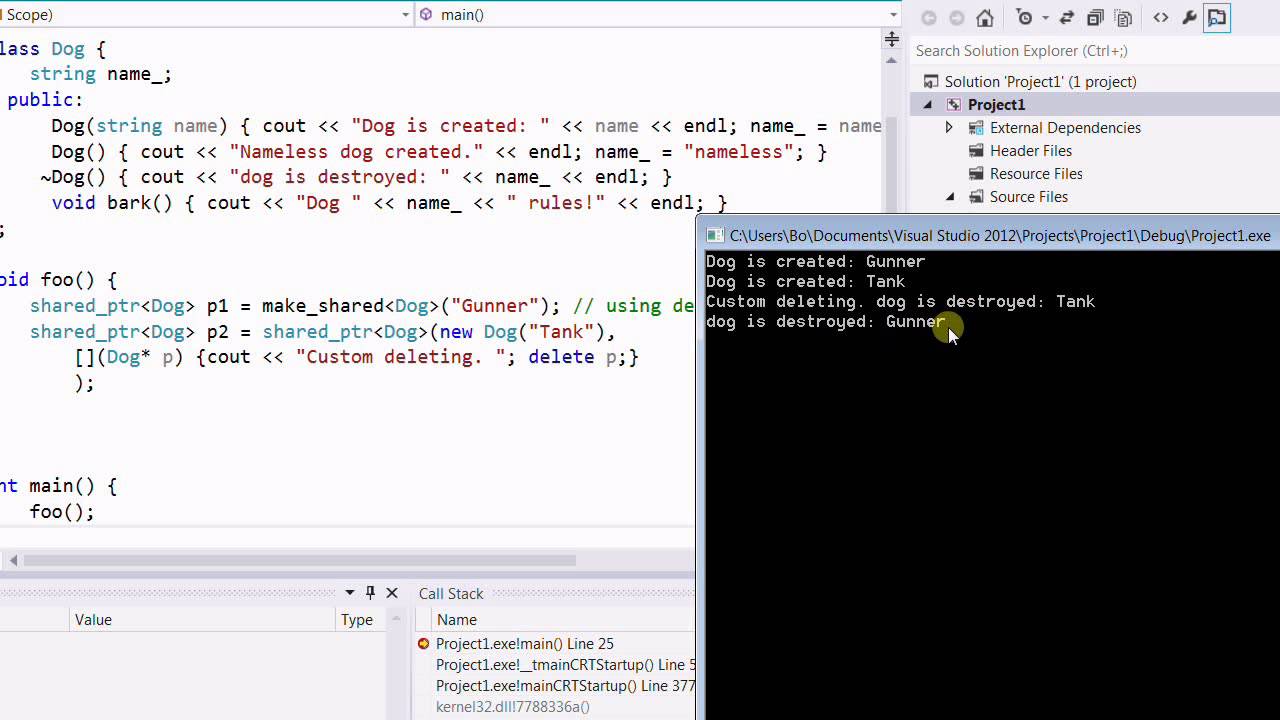Image resolution: width=1280 pixels, height=720 pixels.
Task: Open window position menu of left debug panel
Action: 350,593
